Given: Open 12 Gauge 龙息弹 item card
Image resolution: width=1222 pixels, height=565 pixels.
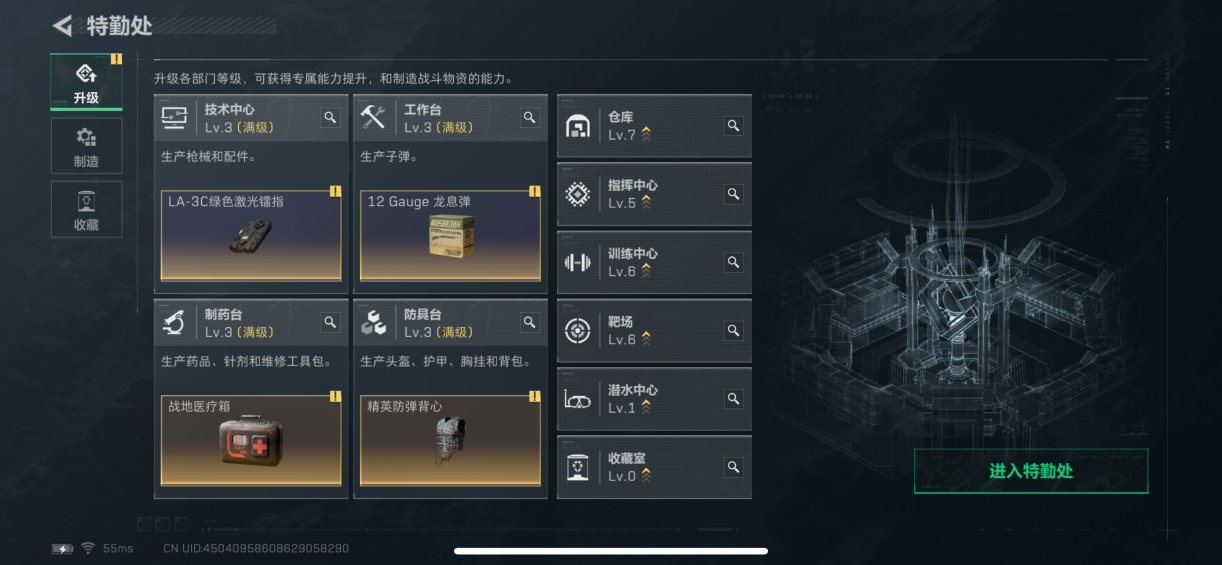Looking at the screenshot, I should click(x=450, y=235).
